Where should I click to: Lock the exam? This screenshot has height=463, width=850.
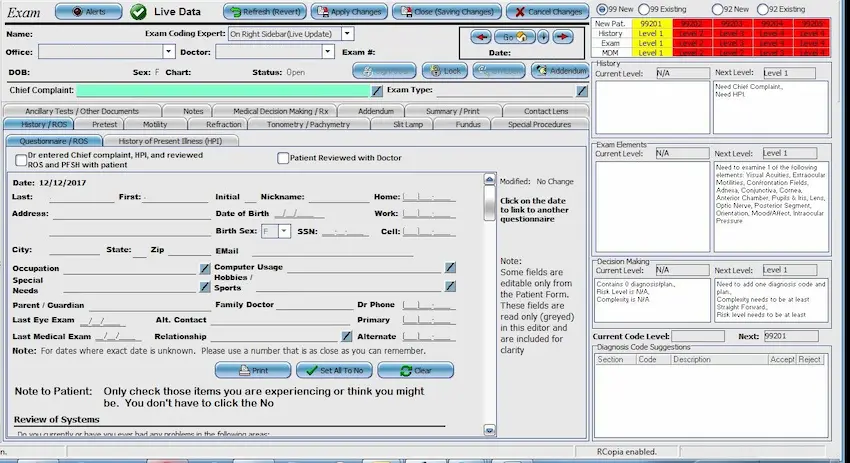point(445,70)
